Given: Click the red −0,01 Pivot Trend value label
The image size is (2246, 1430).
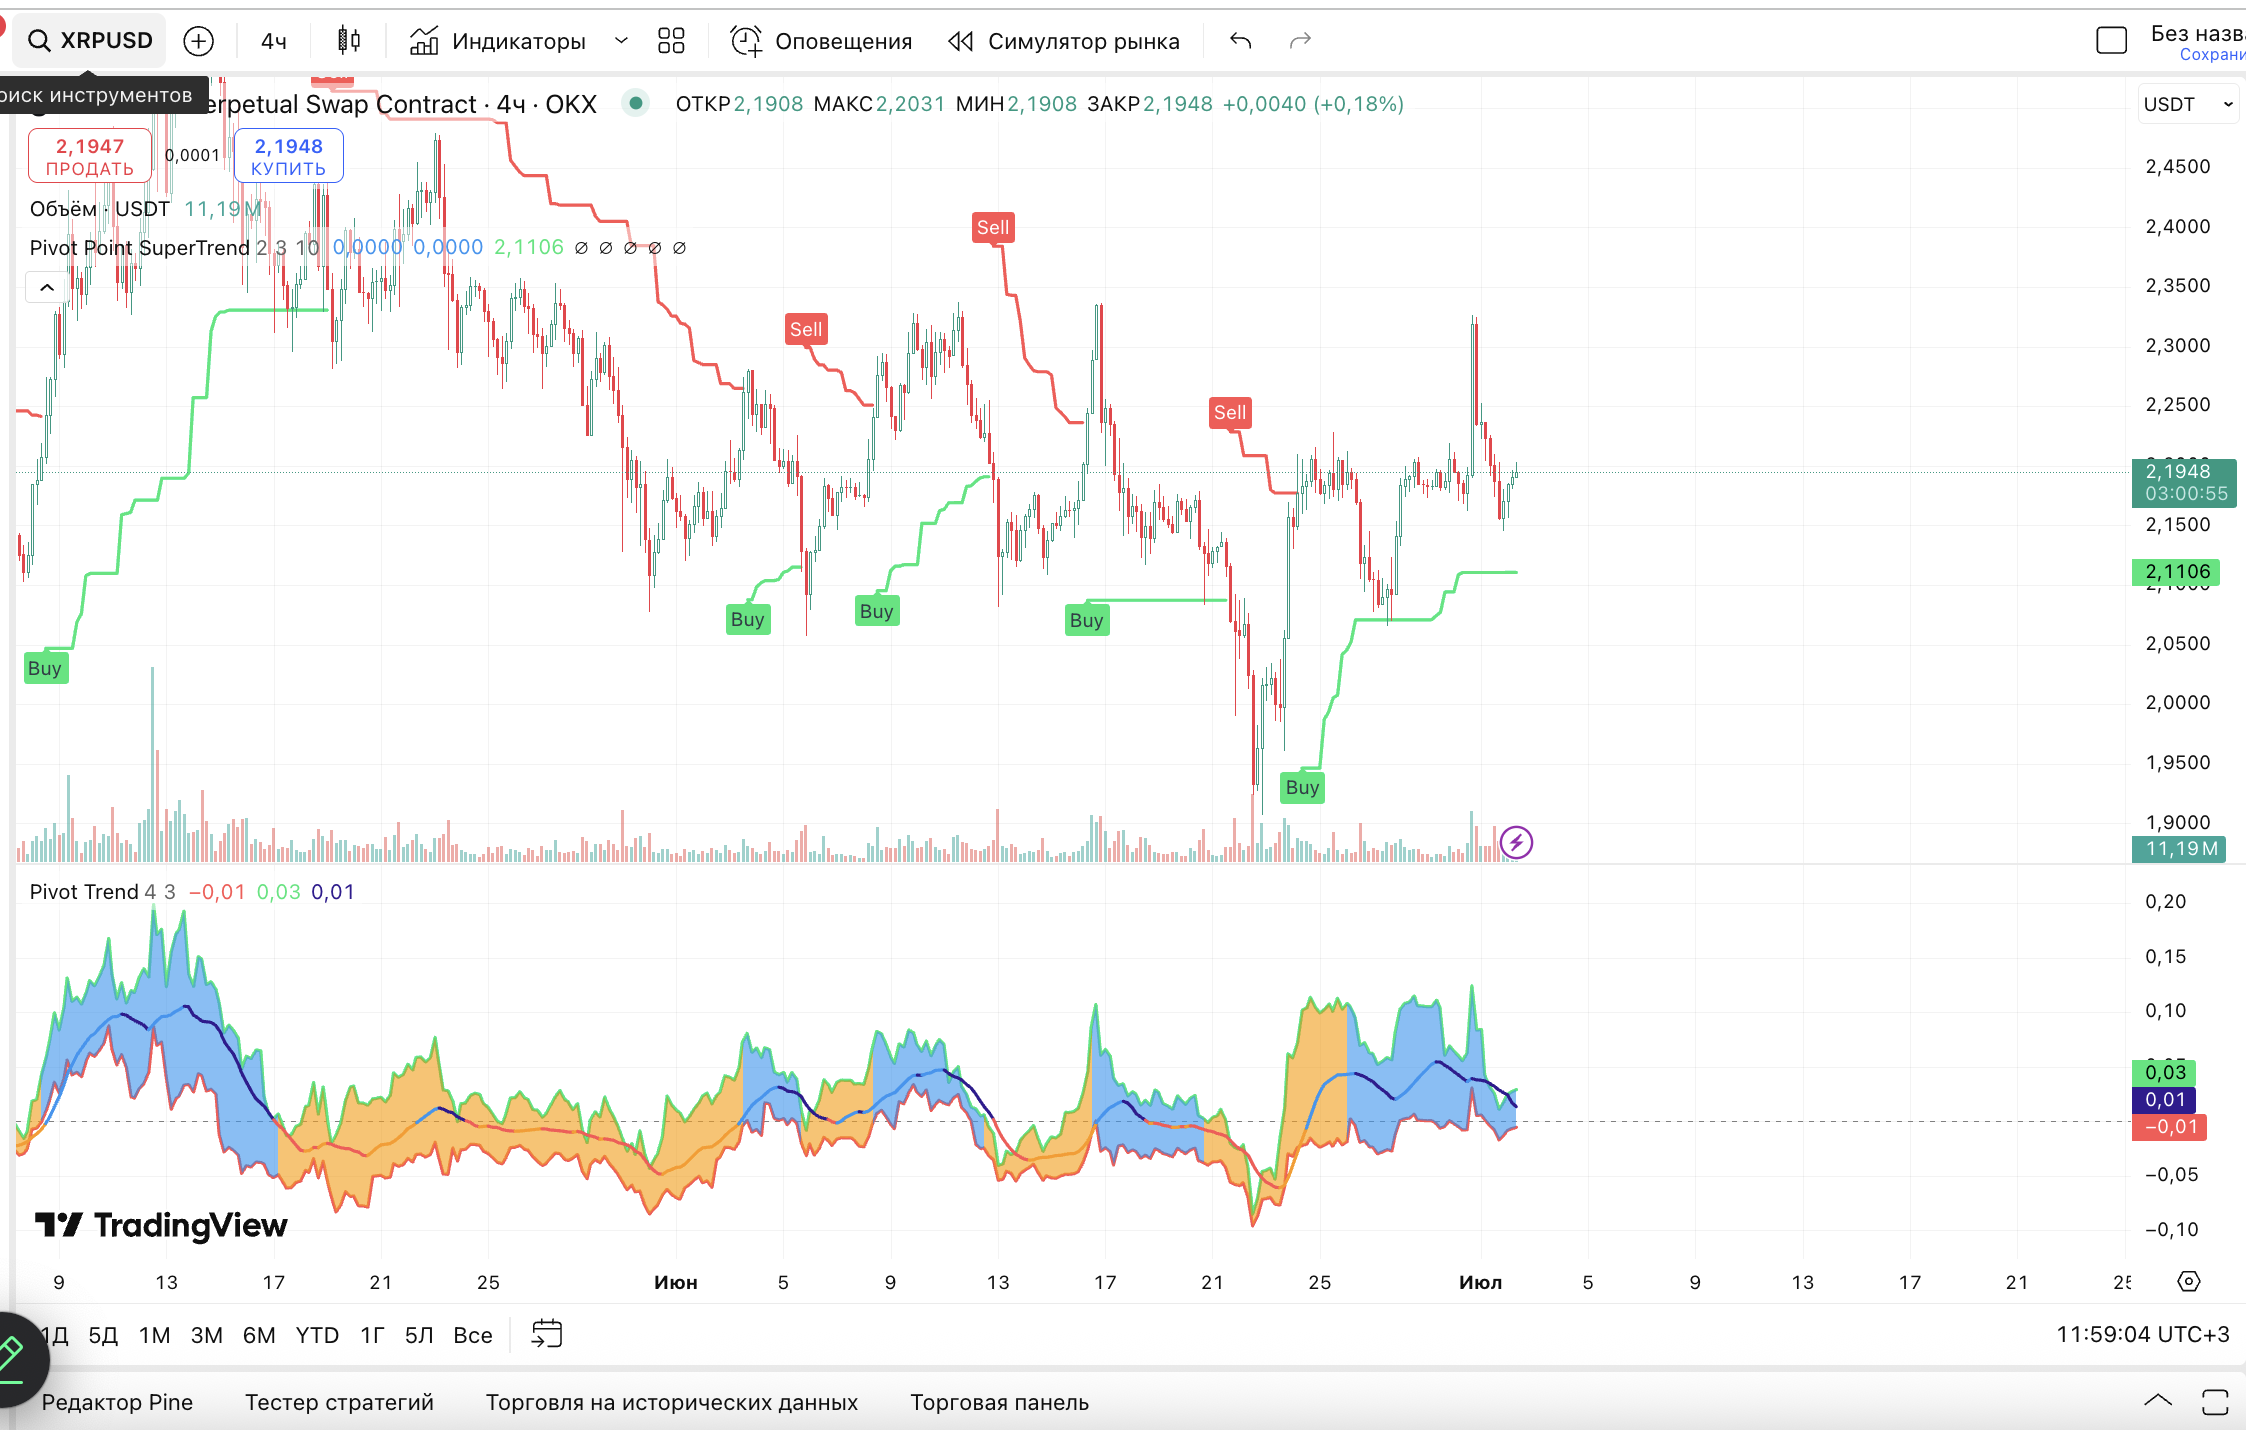Looking at the screenshot, I should pyautogui.click(x=2169, y=1127).
